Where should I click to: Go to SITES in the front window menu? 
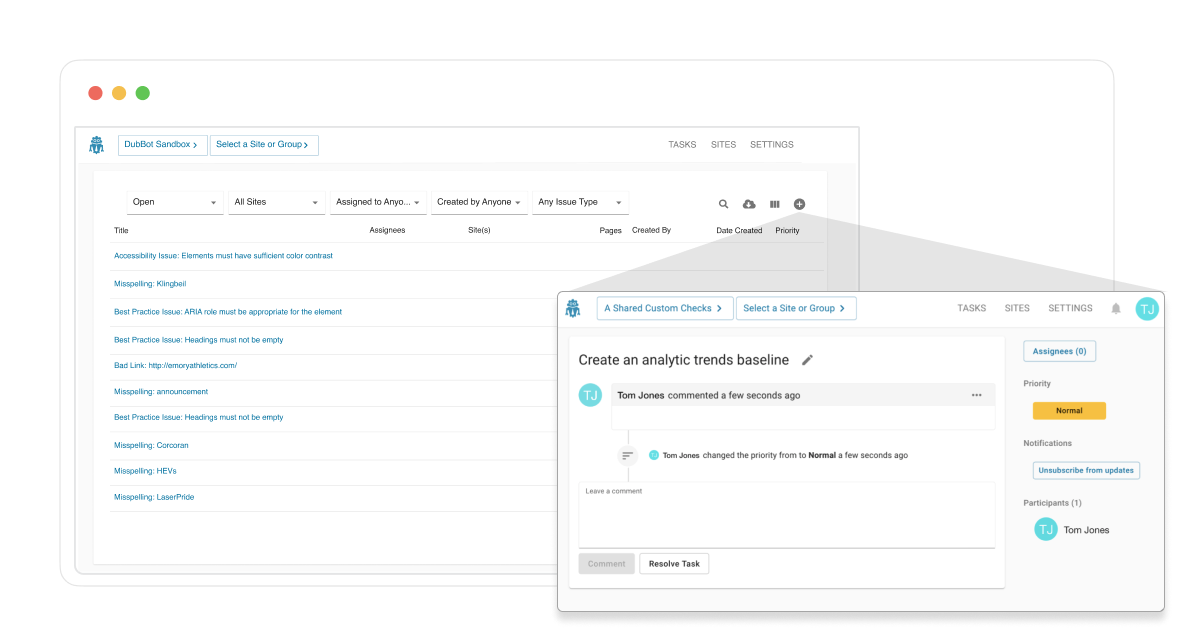(1017, 309)
